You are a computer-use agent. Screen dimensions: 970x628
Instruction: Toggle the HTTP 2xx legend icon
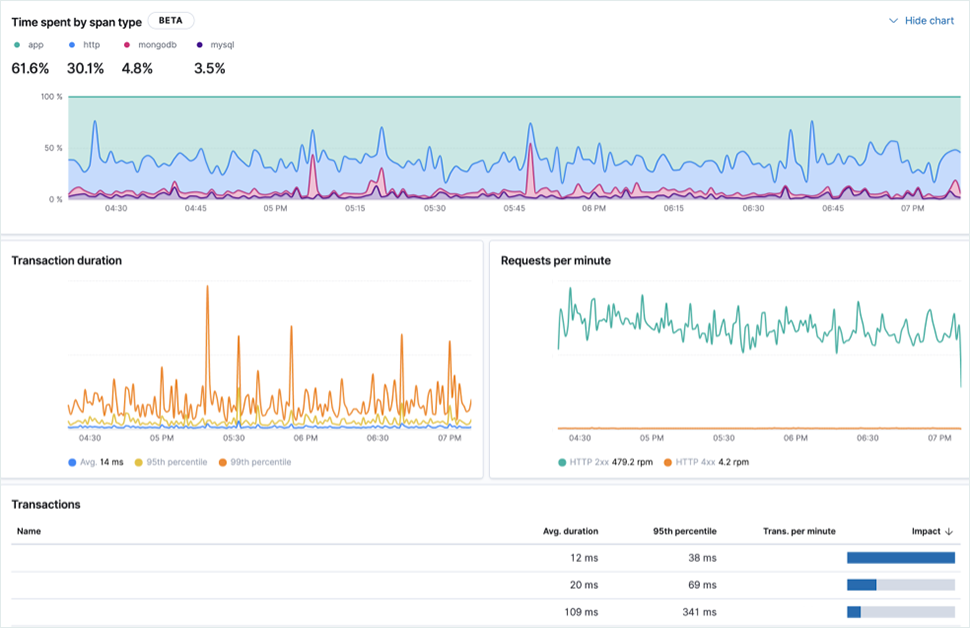click(x=564, y=462)
